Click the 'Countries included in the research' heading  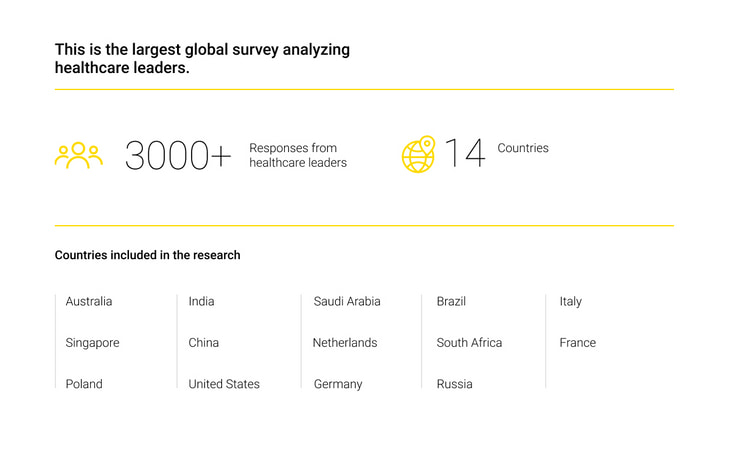click(148, 255)
